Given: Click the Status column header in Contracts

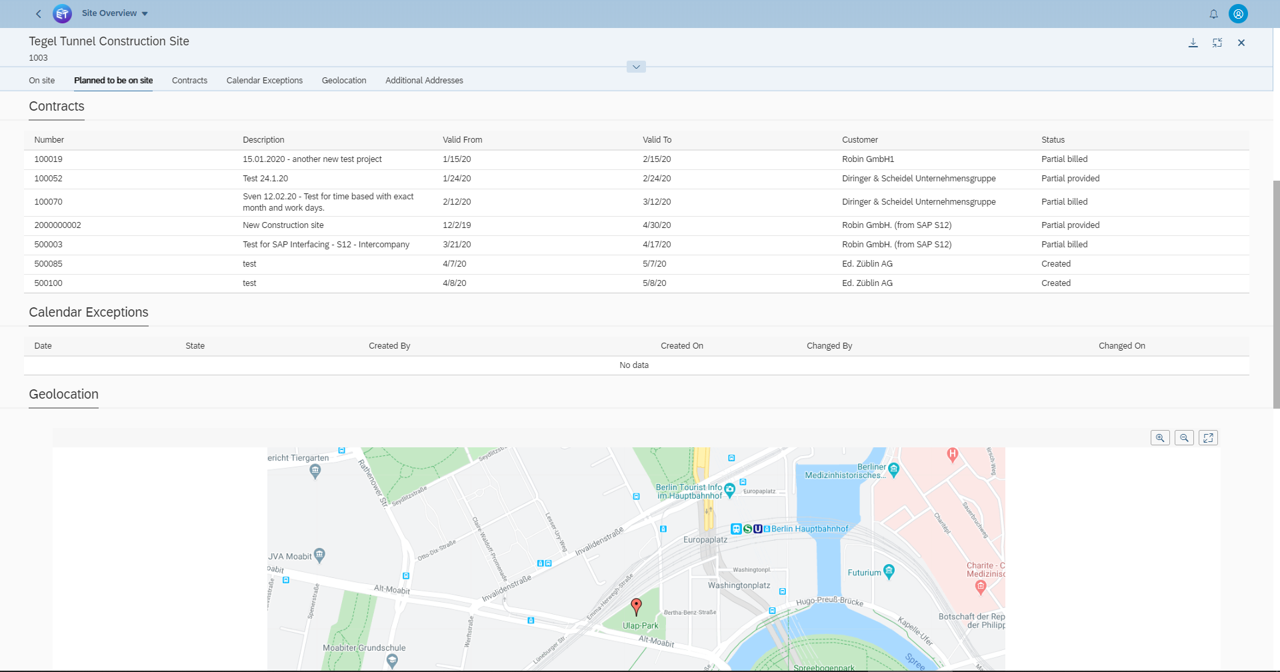Looking at the screenshot, I should tap(1052, 140).
